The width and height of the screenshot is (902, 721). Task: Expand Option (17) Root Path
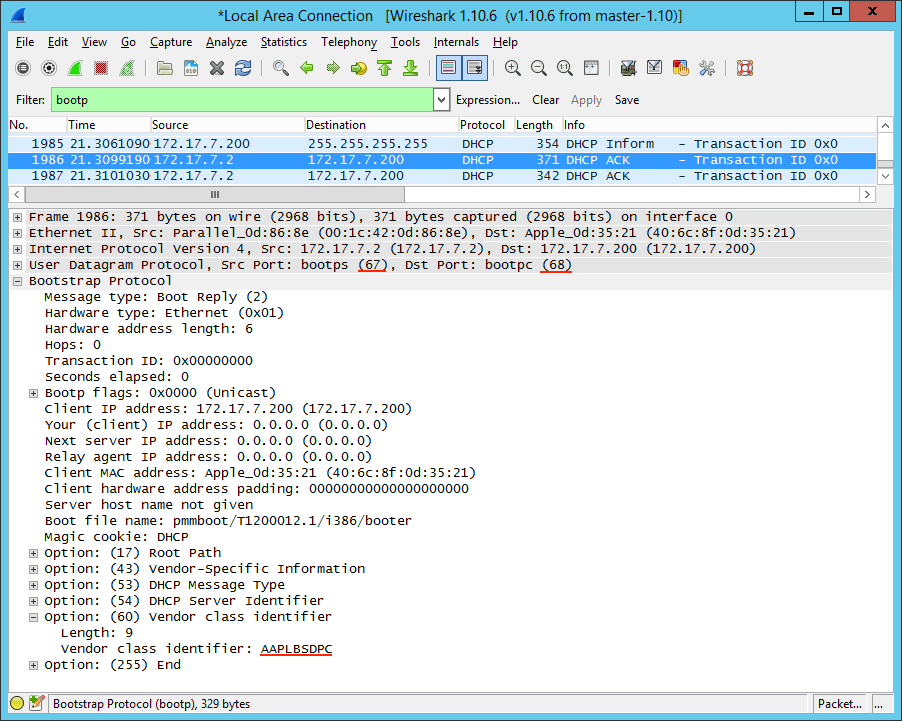(x=34, y=553)
